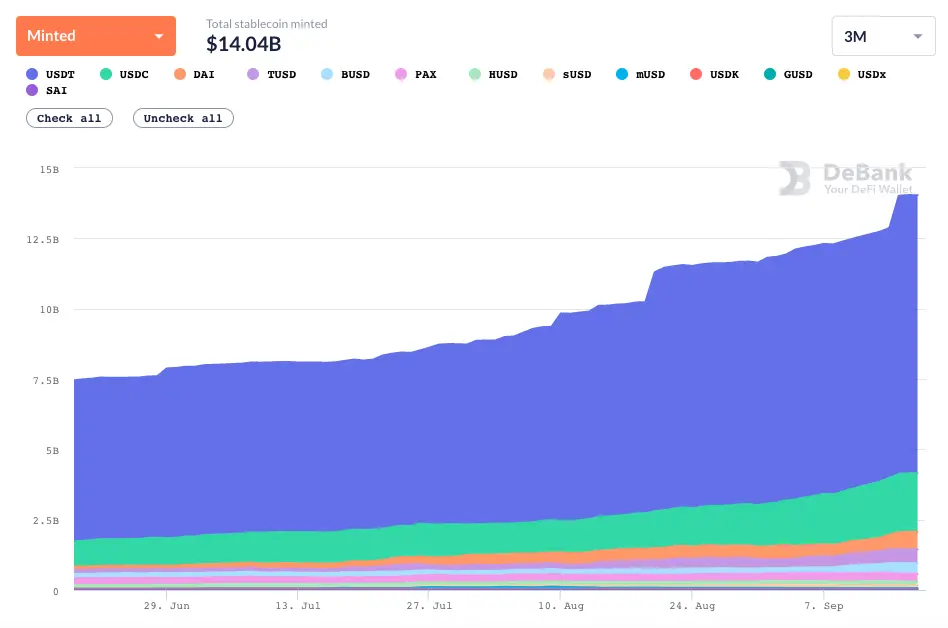The height and width of the screenshot is (628, 948).
Task: Click the 2.5B y-axis label
Action: (x=46, y=521)
